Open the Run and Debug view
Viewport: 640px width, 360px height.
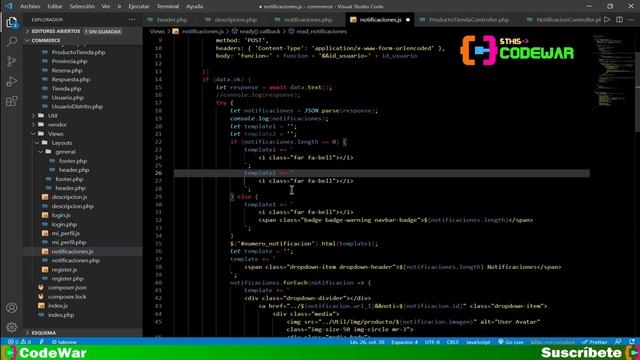pos(12,81)
